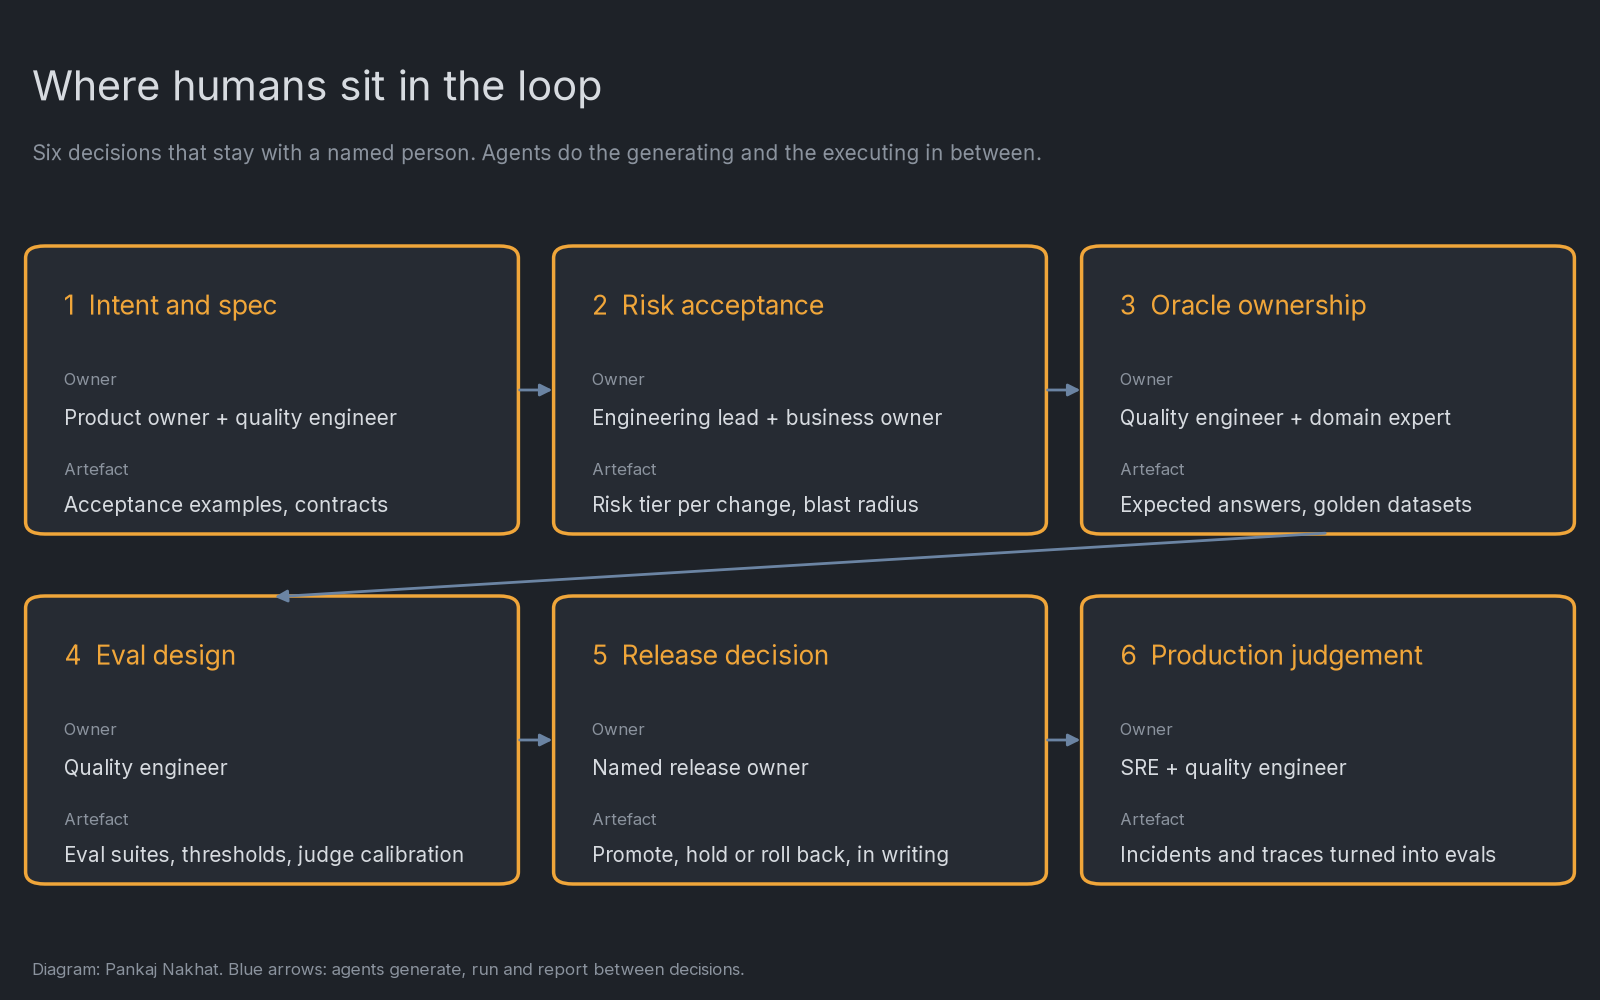Image resolution: width=1600 pixels, height=1000 pixels.
Task: Click the '1 Intent and spec' card title
Action: pos(170,305)
